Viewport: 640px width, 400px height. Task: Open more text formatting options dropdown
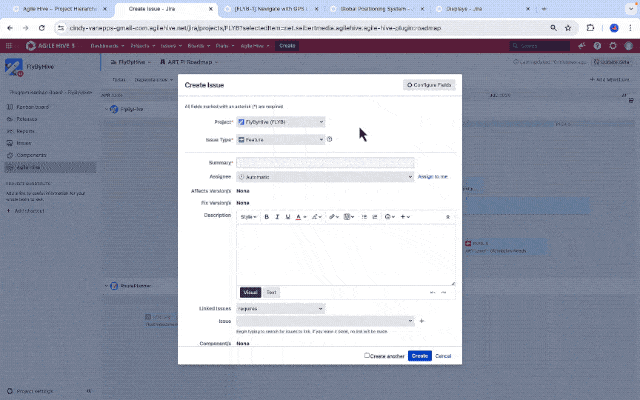[317, 217]
